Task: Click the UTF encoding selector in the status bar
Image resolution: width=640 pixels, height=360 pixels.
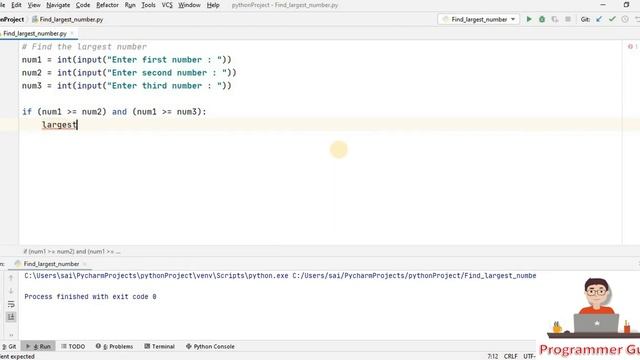Action: pos(529,356)
